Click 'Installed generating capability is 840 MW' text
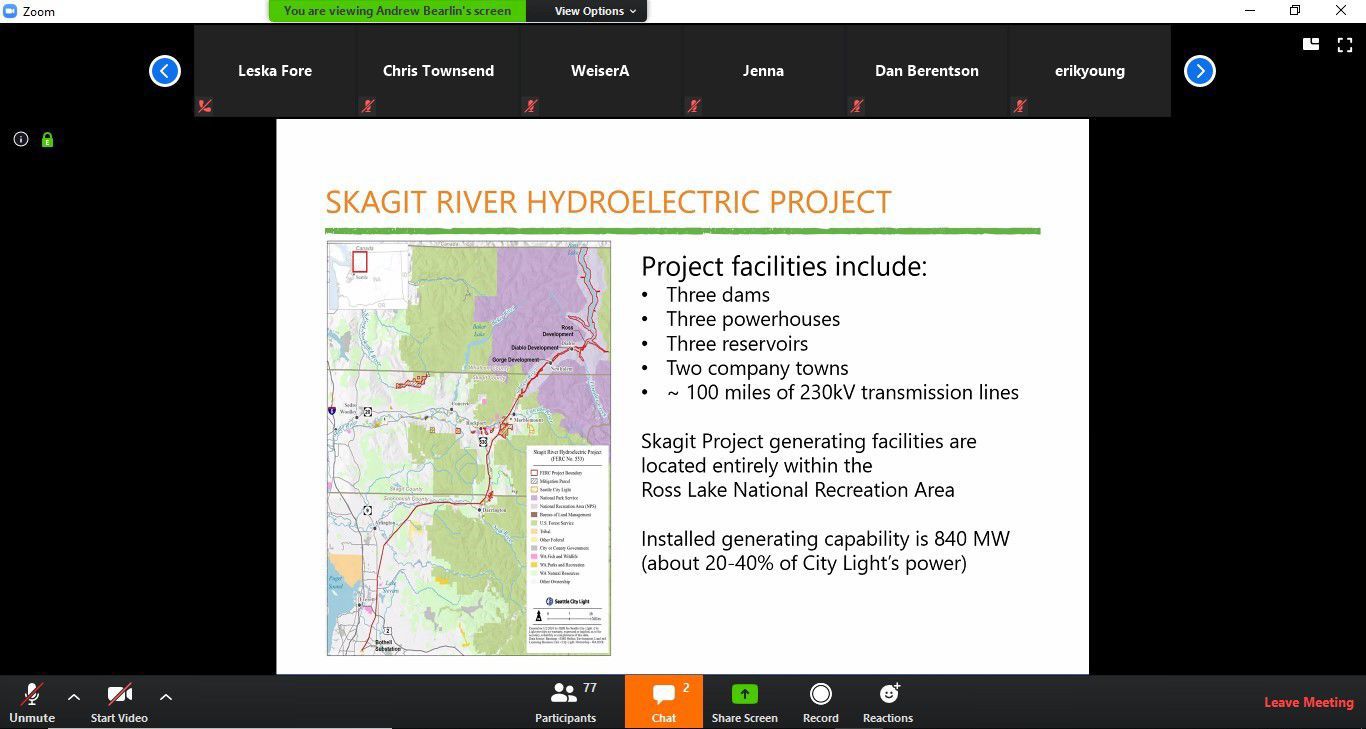This screenshot has height=729, width=1366. point(825,539)
